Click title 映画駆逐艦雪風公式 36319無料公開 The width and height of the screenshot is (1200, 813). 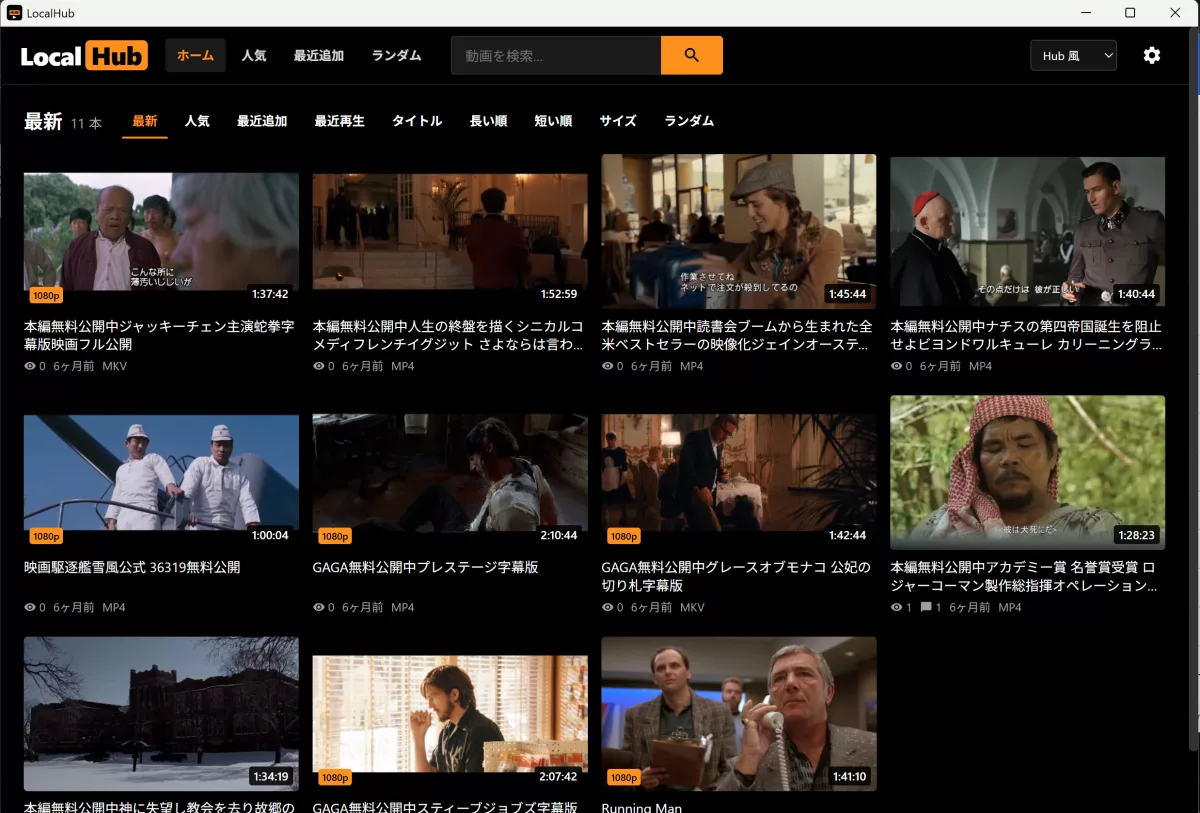tap(132, 567)
